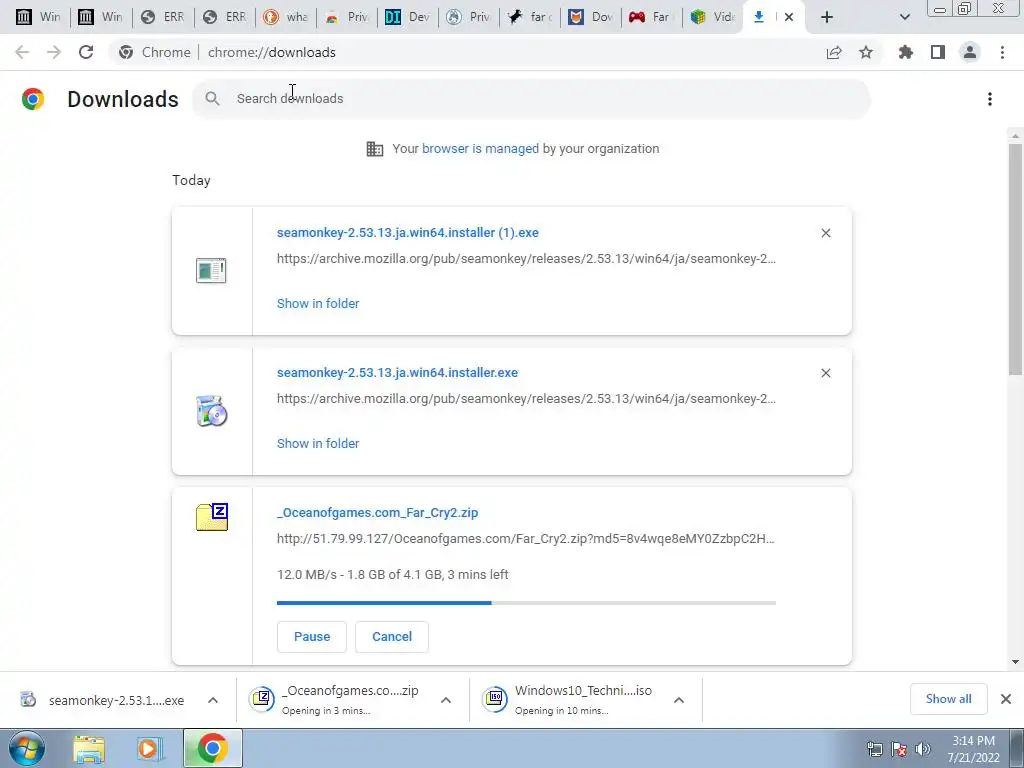Bookmark this page with star icon
The image size is (1024, 768).
click(866, 52)
